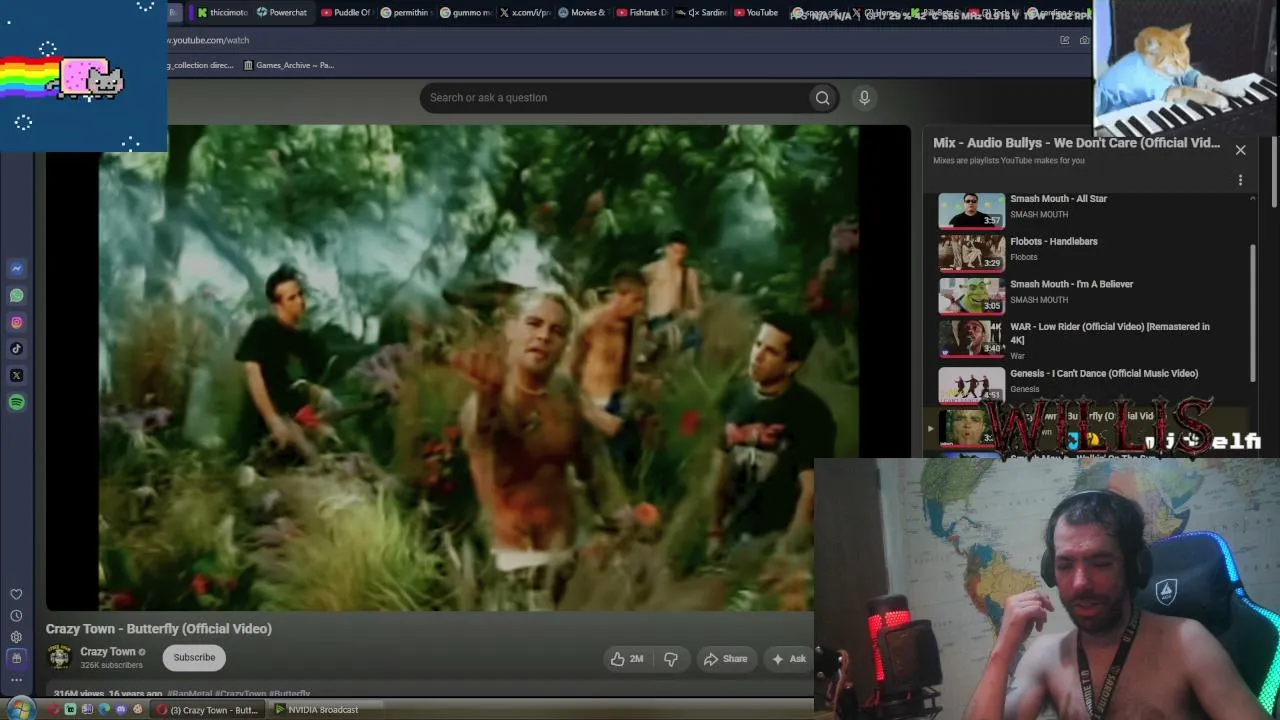Click the gift box sidebar icon

[16, 658]
